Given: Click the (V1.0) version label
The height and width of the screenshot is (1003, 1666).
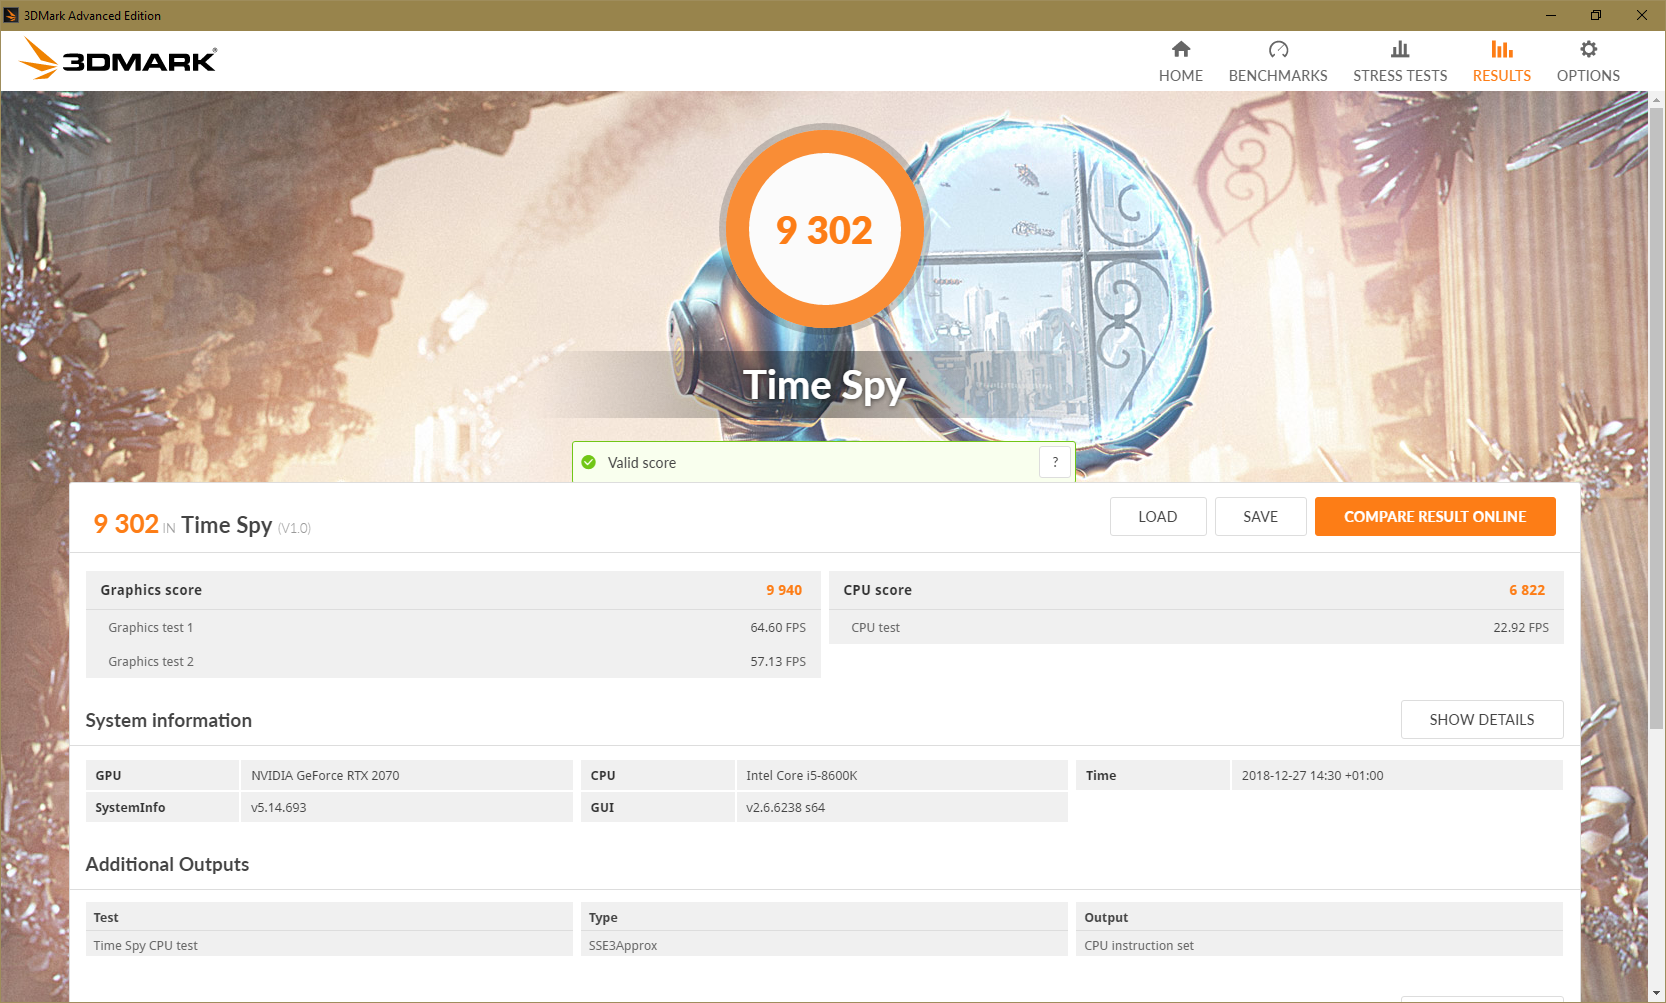Looking at the screenshot, I should click(294, 528).
